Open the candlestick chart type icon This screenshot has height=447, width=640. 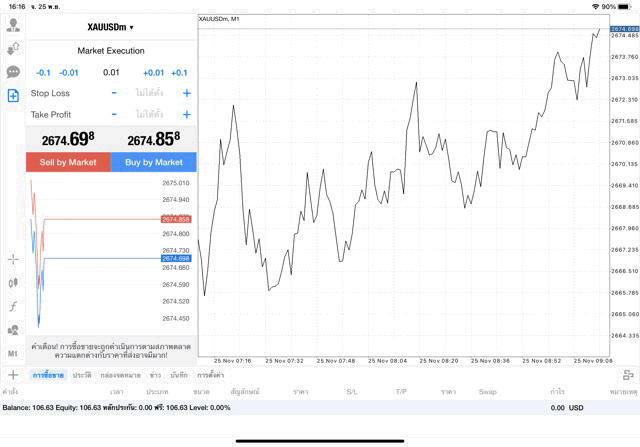point(13,282)
